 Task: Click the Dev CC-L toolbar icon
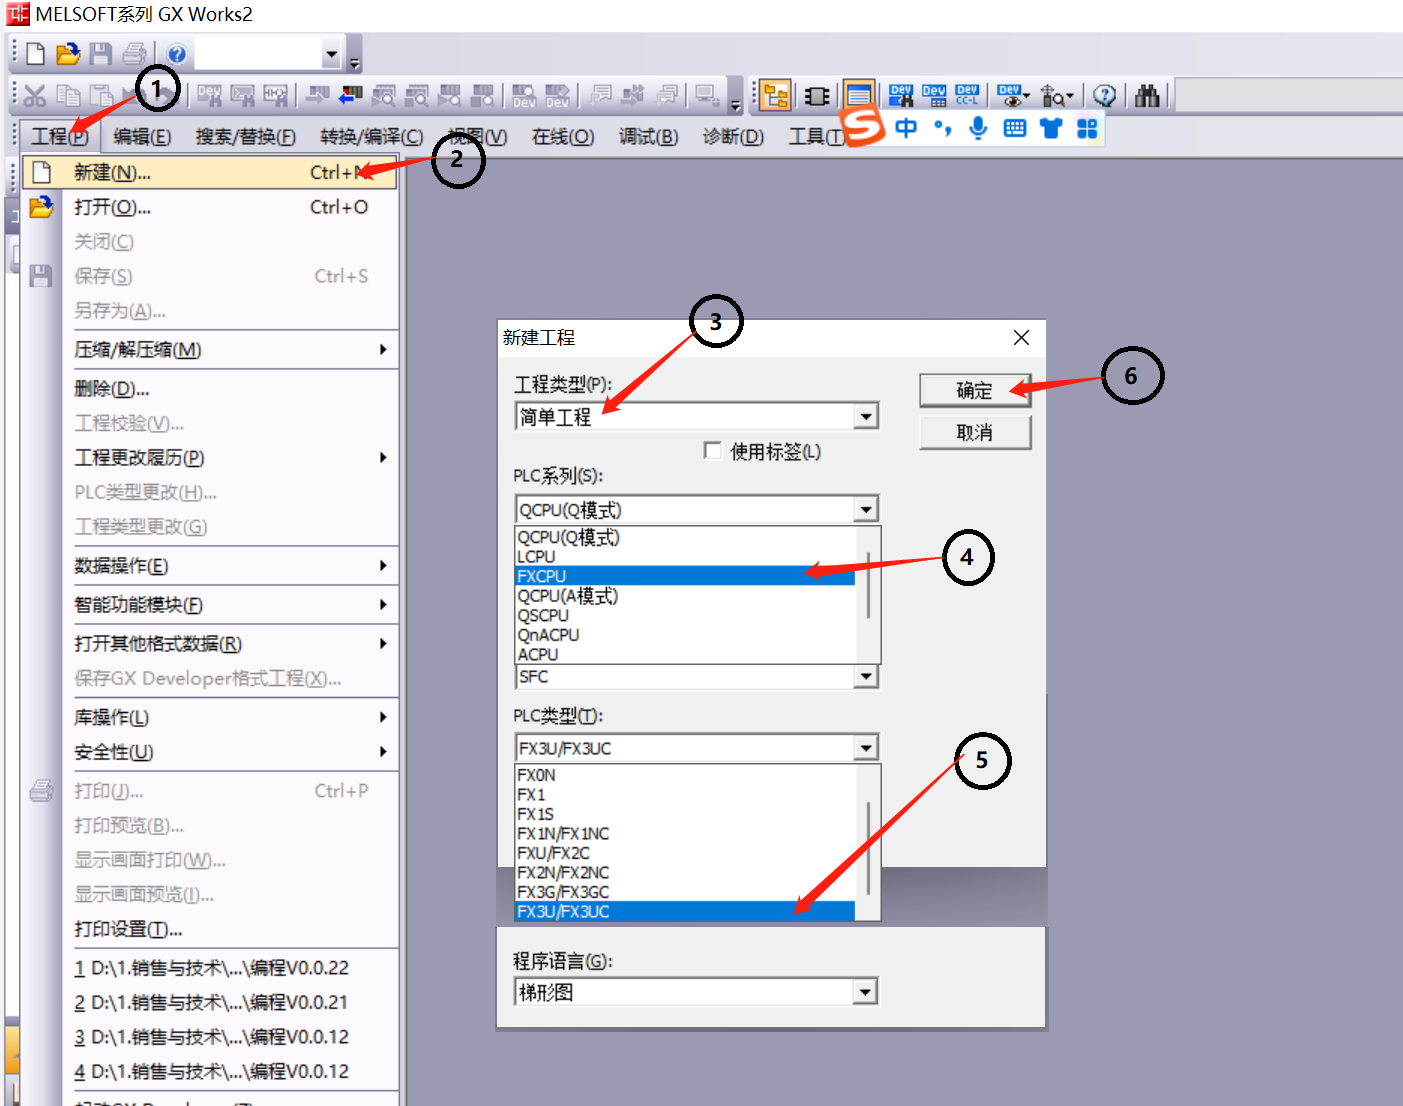point(967,95)
